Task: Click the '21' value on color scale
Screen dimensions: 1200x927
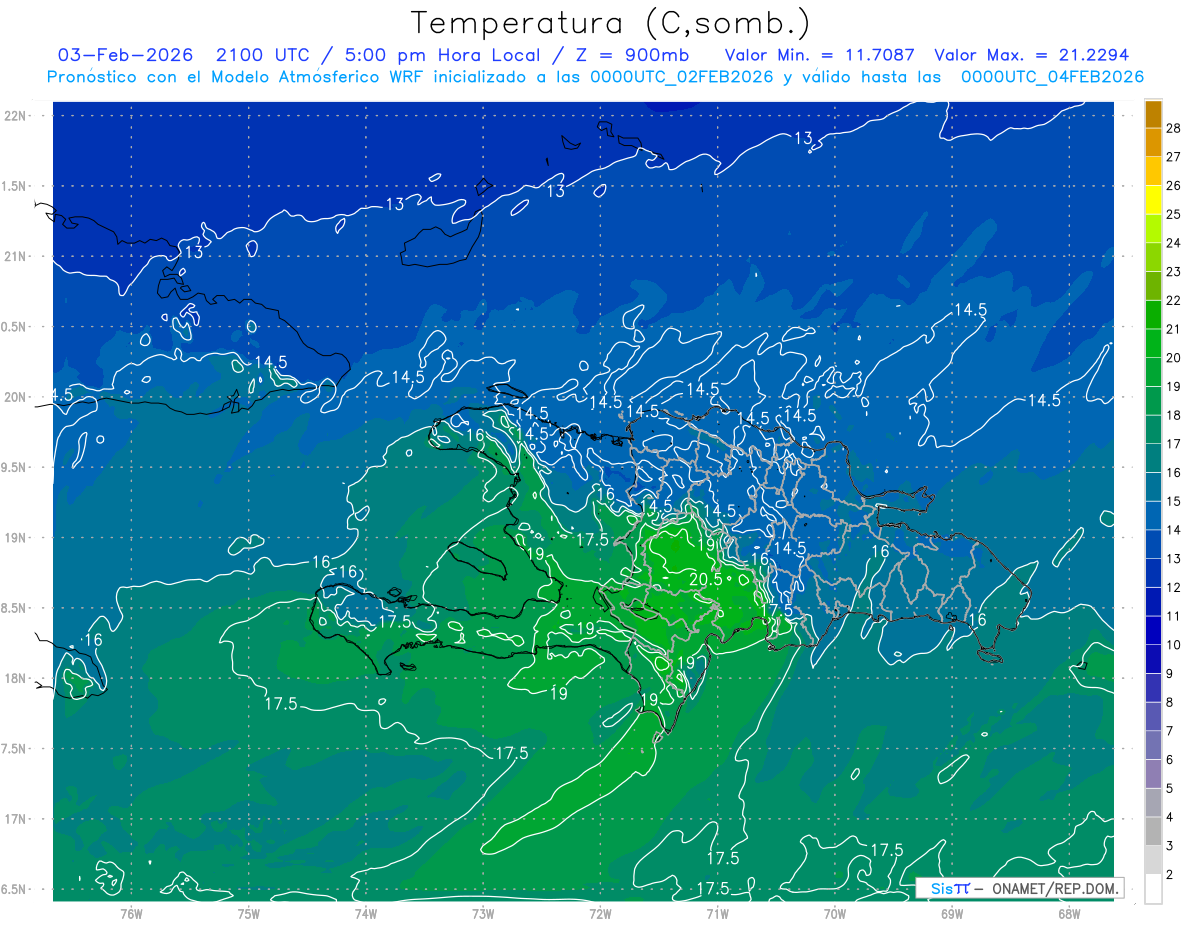Action: [x=1173, y=329]
